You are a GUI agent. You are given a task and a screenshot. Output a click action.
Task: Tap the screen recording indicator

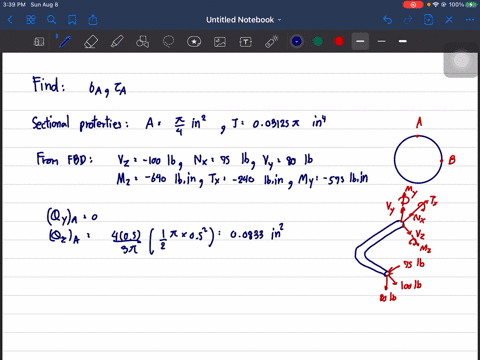413,5
